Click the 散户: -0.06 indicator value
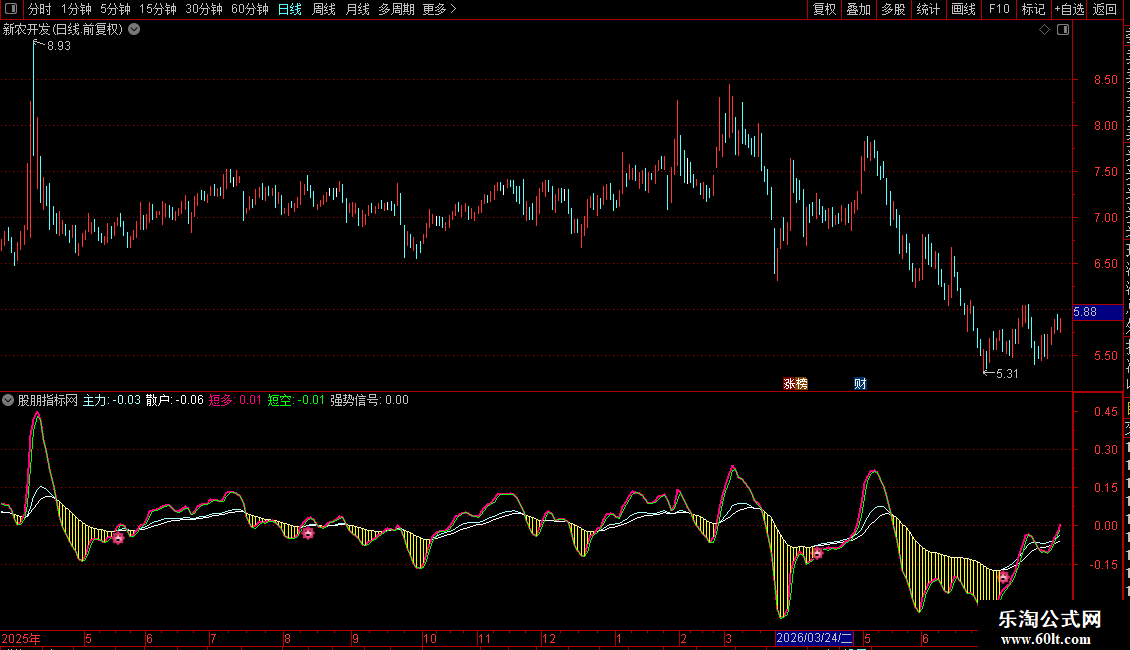 (x=174, y=400)
